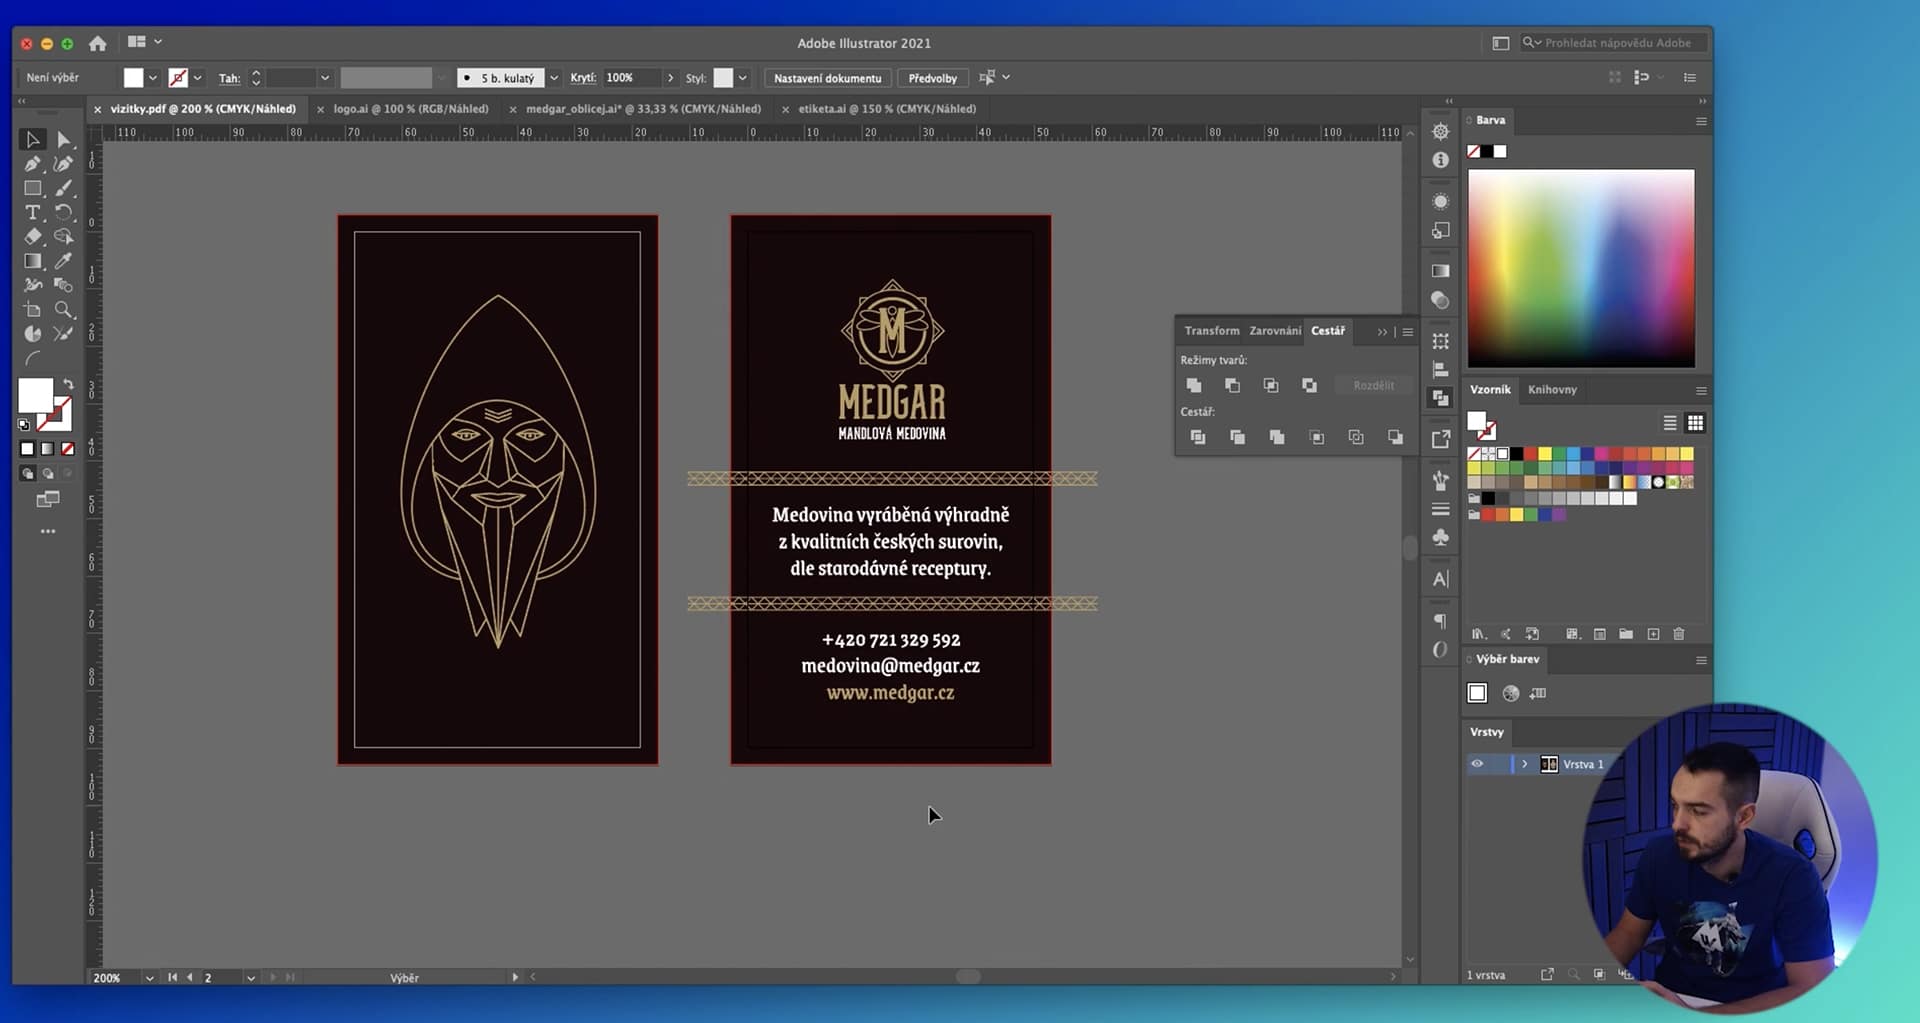Open fill color dropdown in control bar
Image resolution: width=1920 pixels, height=1023 pixels.
[x=153, y=78]
